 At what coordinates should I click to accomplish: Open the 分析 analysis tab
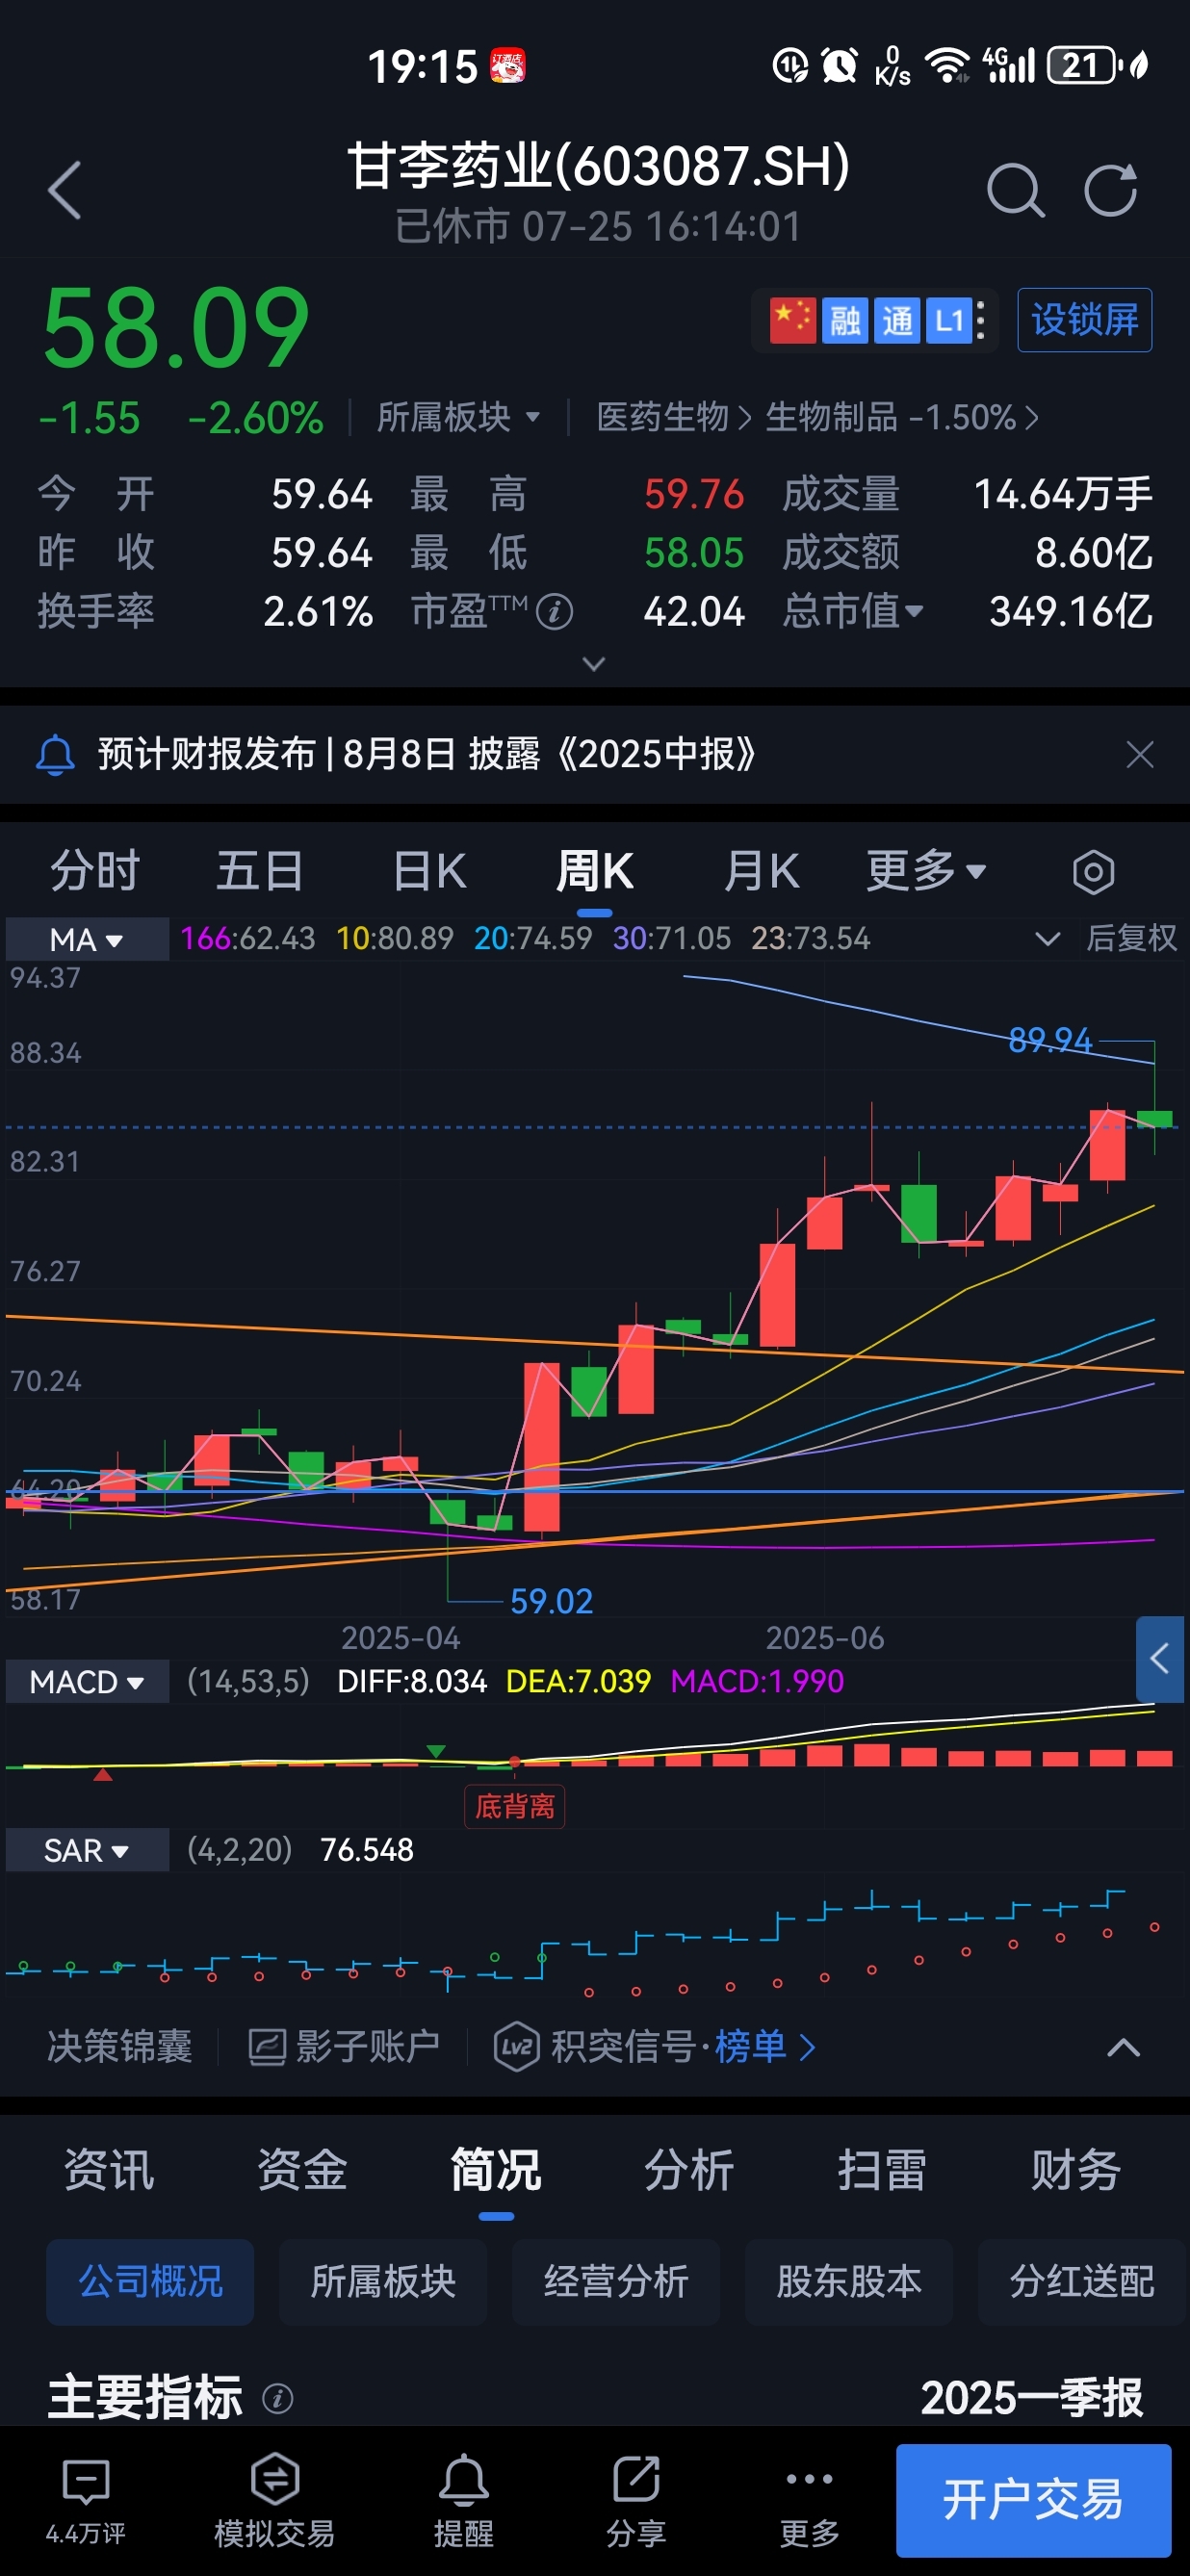tap(689, 2170)
